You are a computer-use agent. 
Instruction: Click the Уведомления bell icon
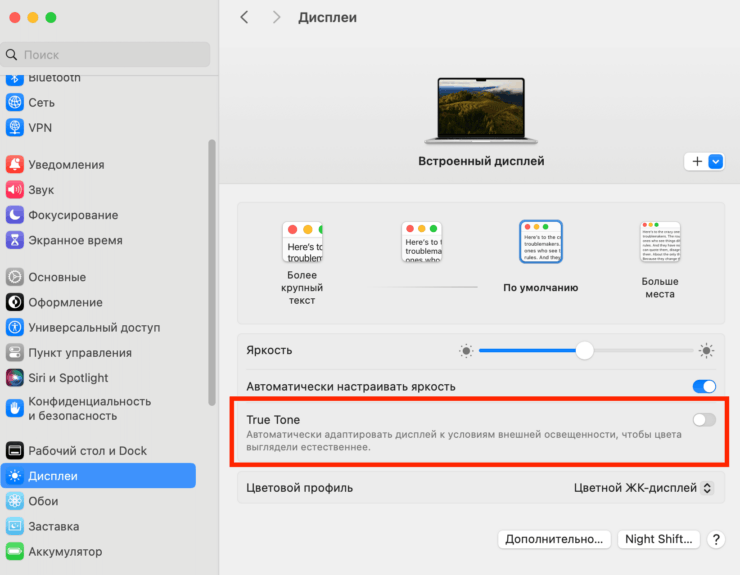point(15,164)
